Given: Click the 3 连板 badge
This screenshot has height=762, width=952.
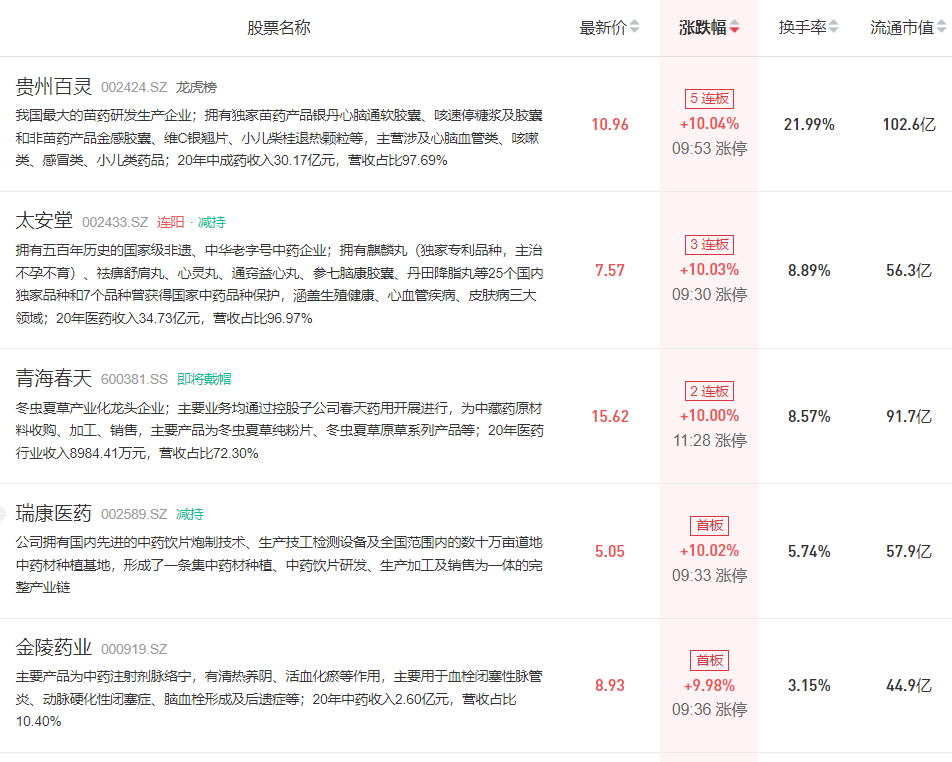Looking at the screenshot, I should click(x=709, y=245).
